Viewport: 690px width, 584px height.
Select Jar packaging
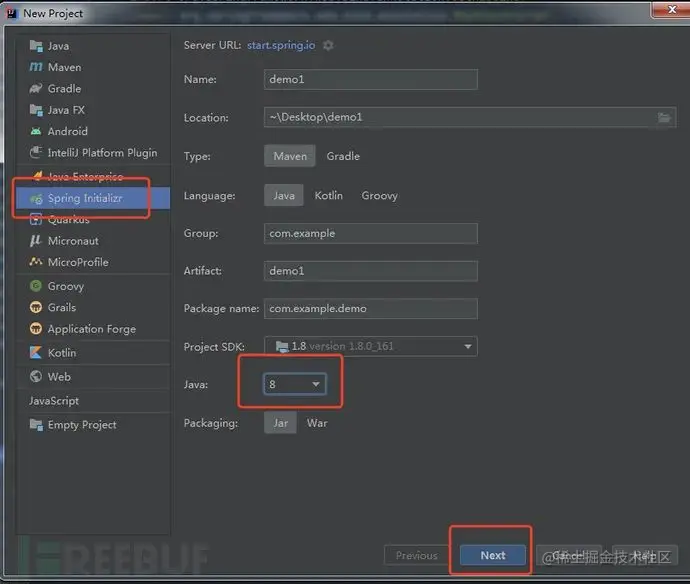pyautogui.click(x=280, y=423)
